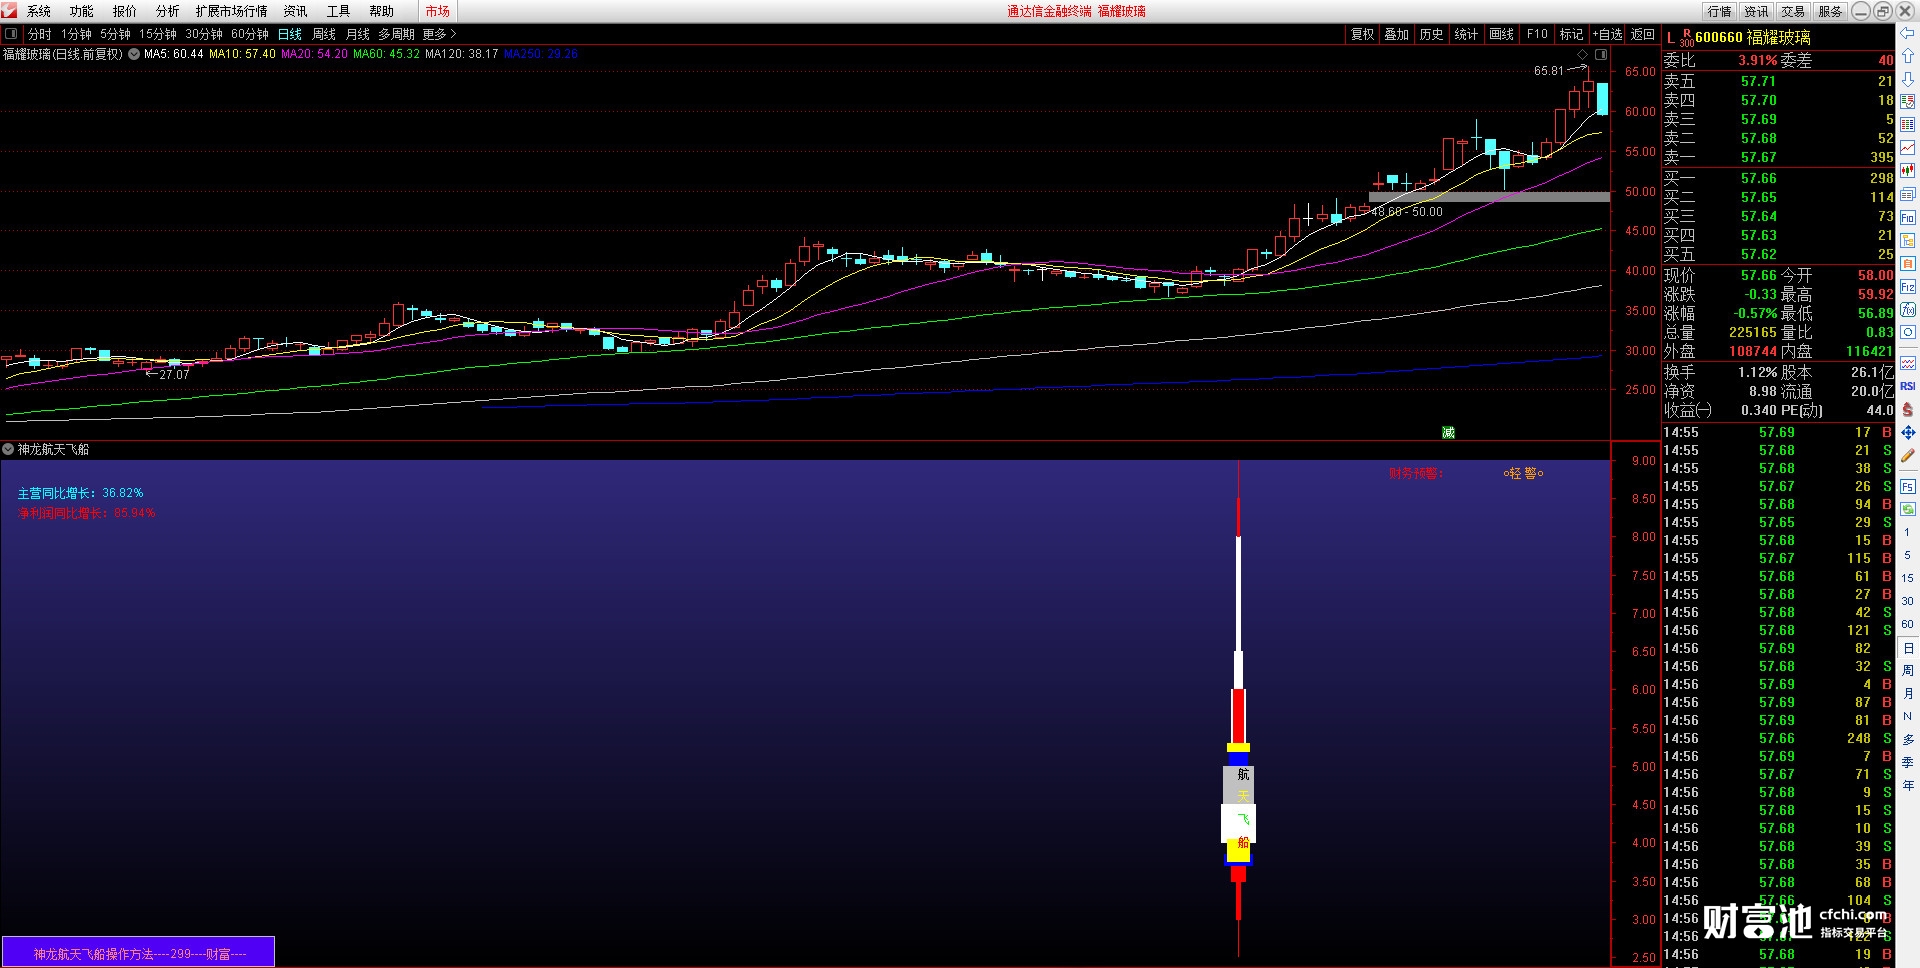
Task: Open the fx formula icon in sidebar
Action: [x=1908, y=309]
